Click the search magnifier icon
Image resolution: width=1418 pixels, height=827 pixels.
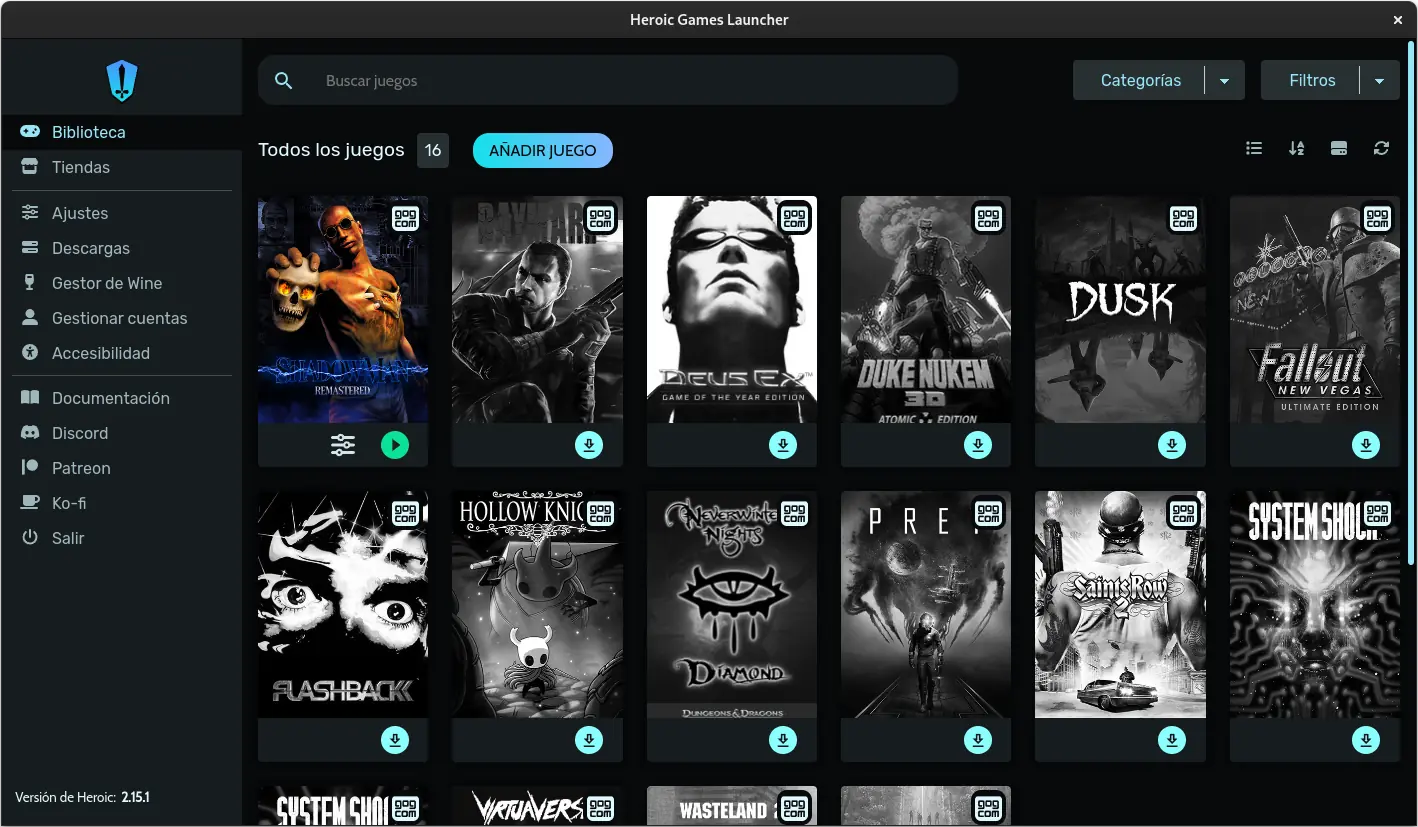pyautogui.click(x=284, y=81)
